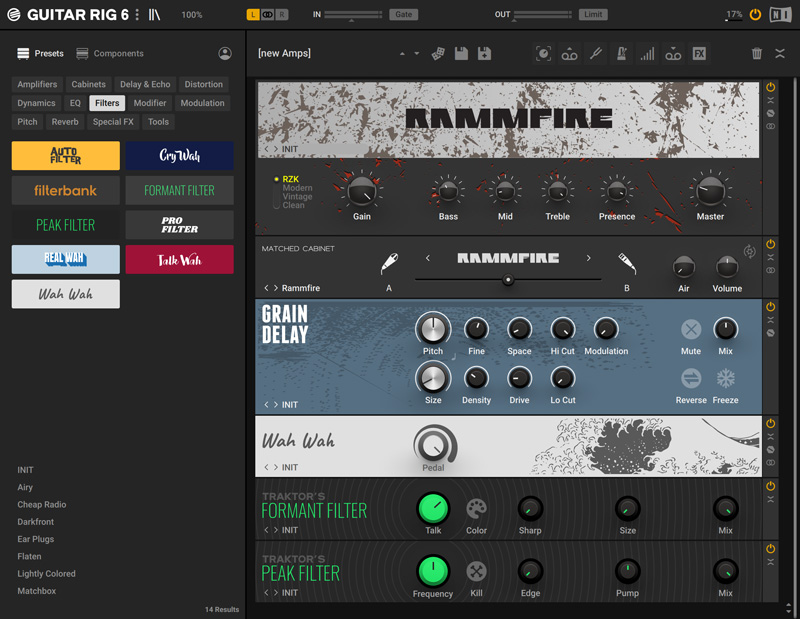Image resolution: width=800 pixels, height=619 pixels.
Task: Click the stereo link icon on Matched Cabinet
Action: 770,270
